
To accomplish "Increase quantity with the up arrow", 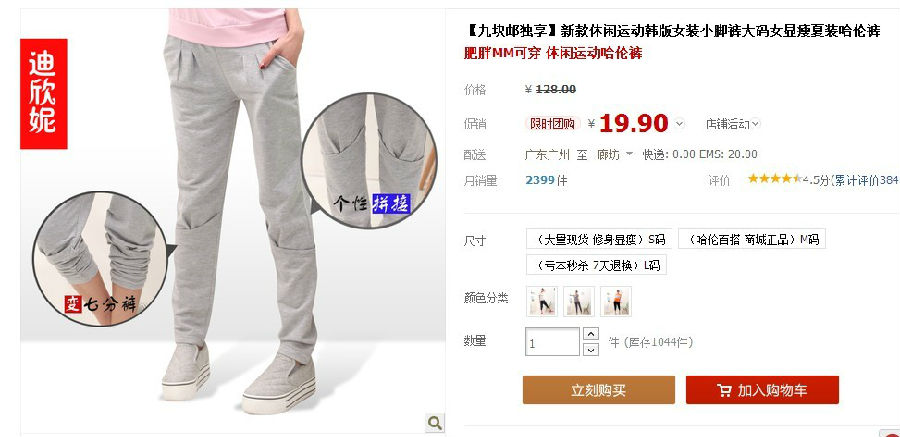I will point(591,334).
